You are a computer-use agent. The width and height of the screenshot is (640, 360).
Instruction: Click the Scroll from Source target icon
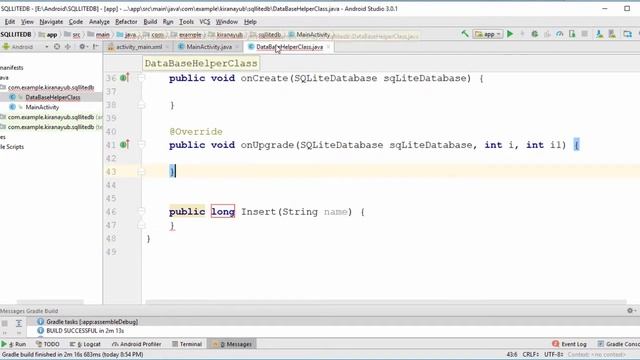tap(57, 47)
